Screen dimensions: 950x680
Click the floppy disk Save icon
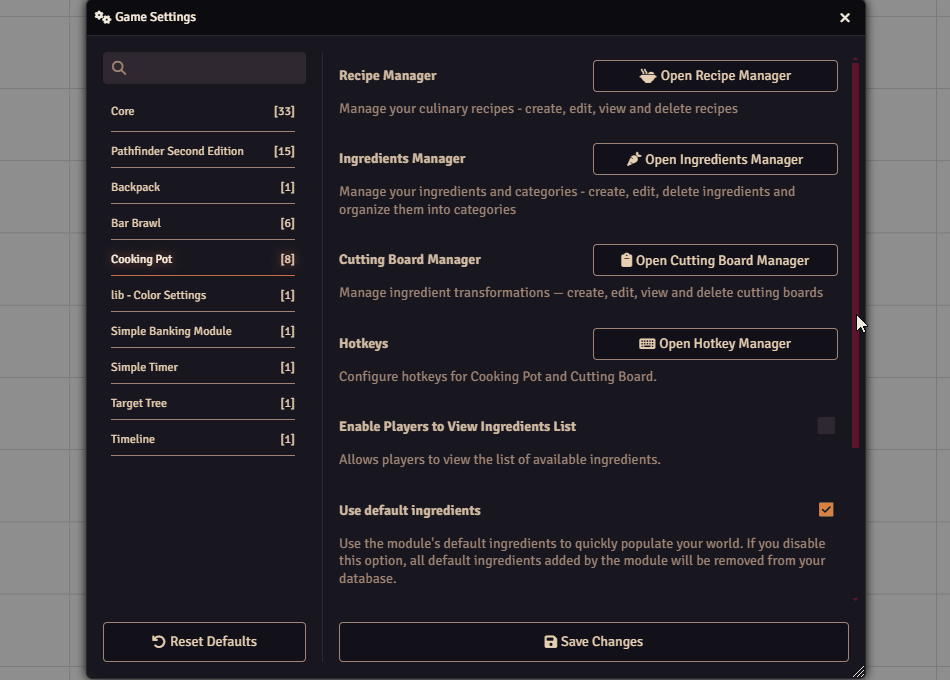[550, 642]
